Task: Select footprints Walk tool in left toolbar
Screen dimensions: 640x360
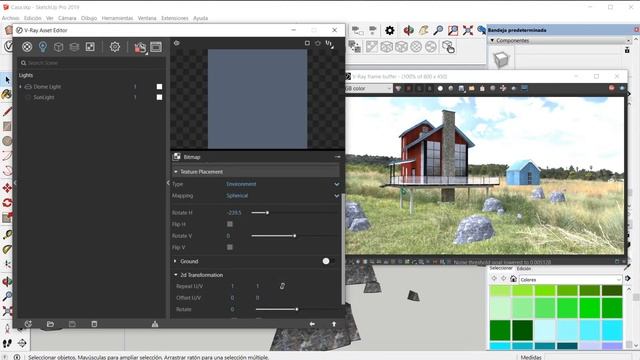Action: (7, 343)
